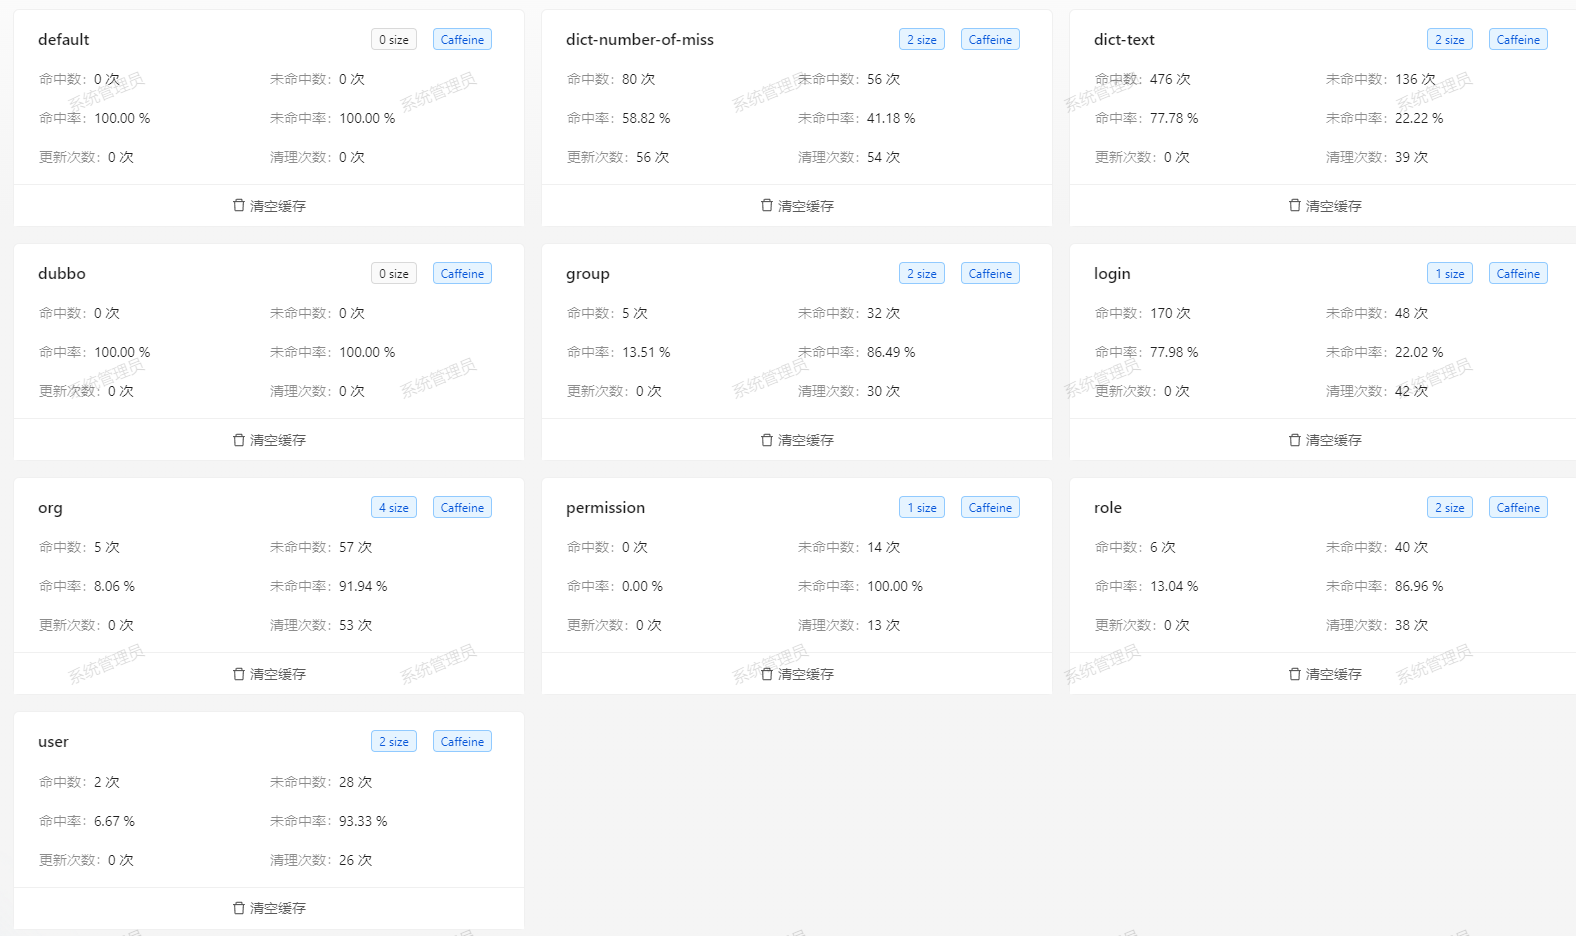Click the 4 size tag on org
This screenshot has width=1576, height=936.
click(394, 508)
